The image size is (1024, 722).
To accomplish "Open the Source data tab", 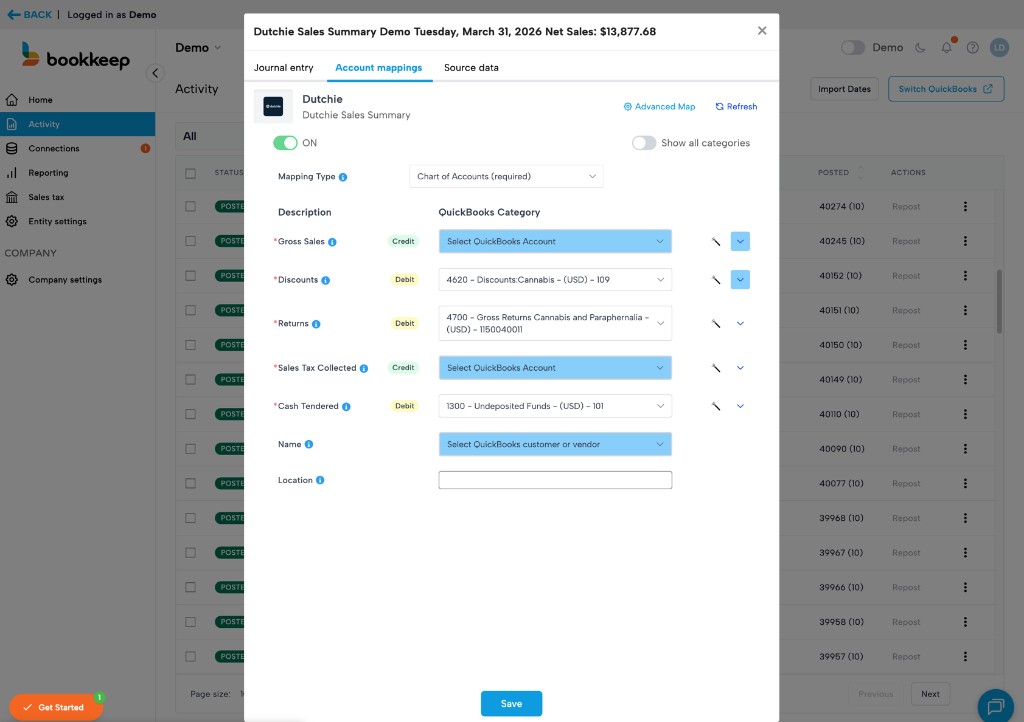I will [472, 69].
